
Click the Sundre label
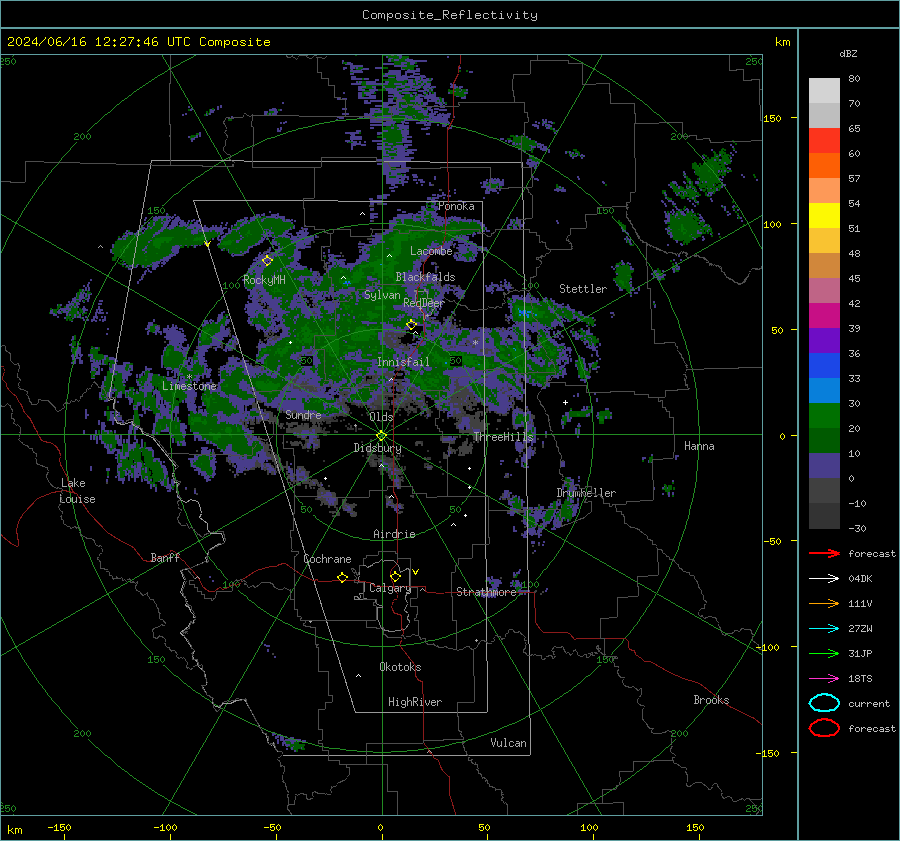(303, 414)
